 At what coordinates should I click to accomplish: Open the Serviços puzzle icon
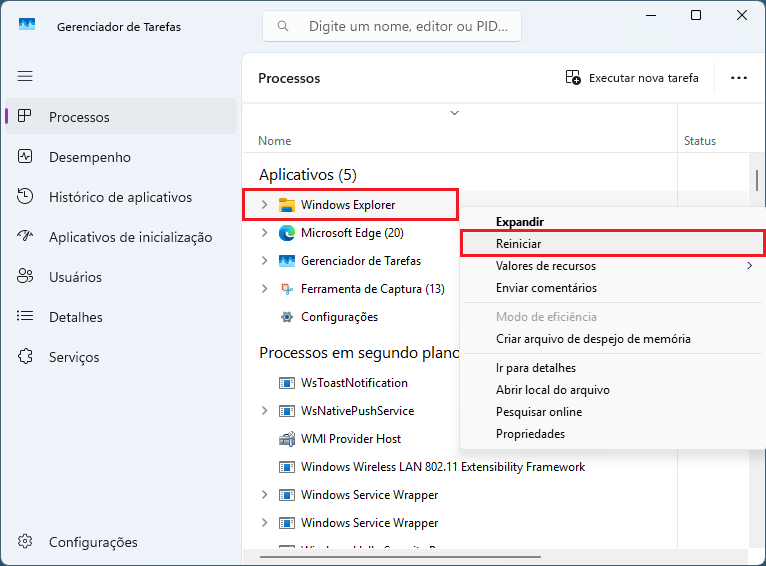27,357
